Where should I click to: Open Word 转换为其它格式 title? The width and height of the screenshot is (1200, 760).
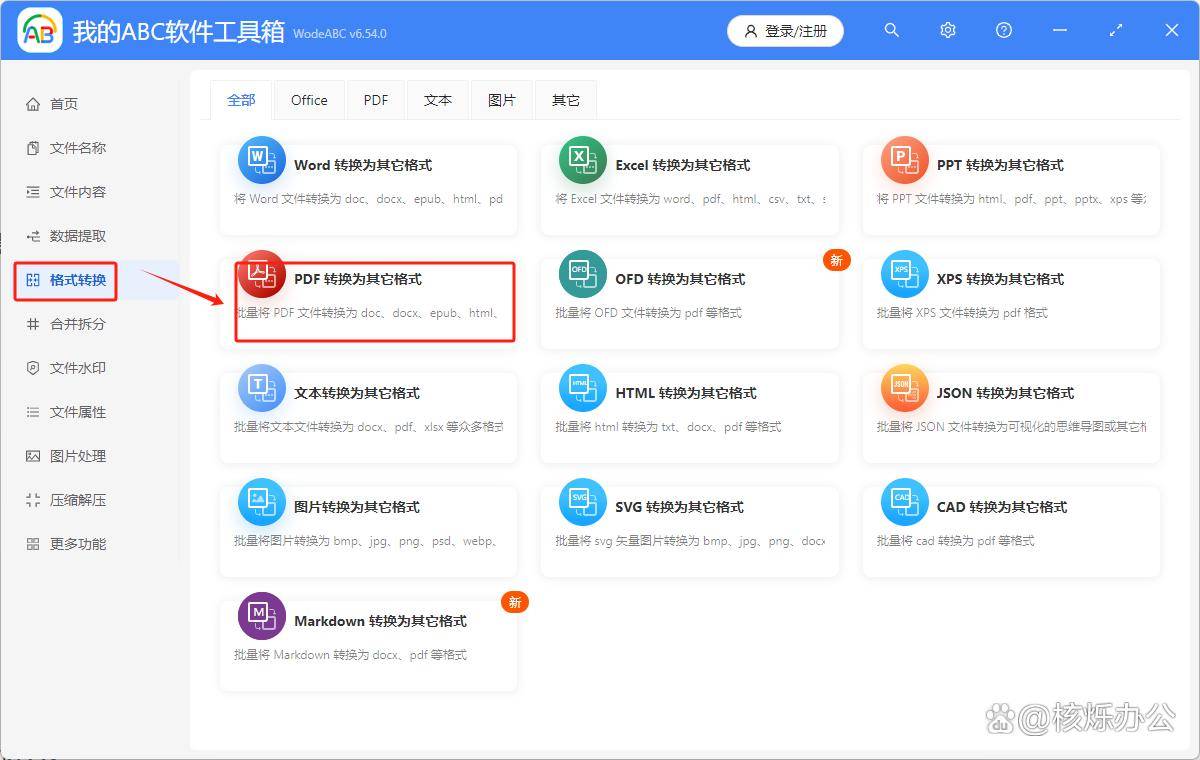tap(363, 165)
